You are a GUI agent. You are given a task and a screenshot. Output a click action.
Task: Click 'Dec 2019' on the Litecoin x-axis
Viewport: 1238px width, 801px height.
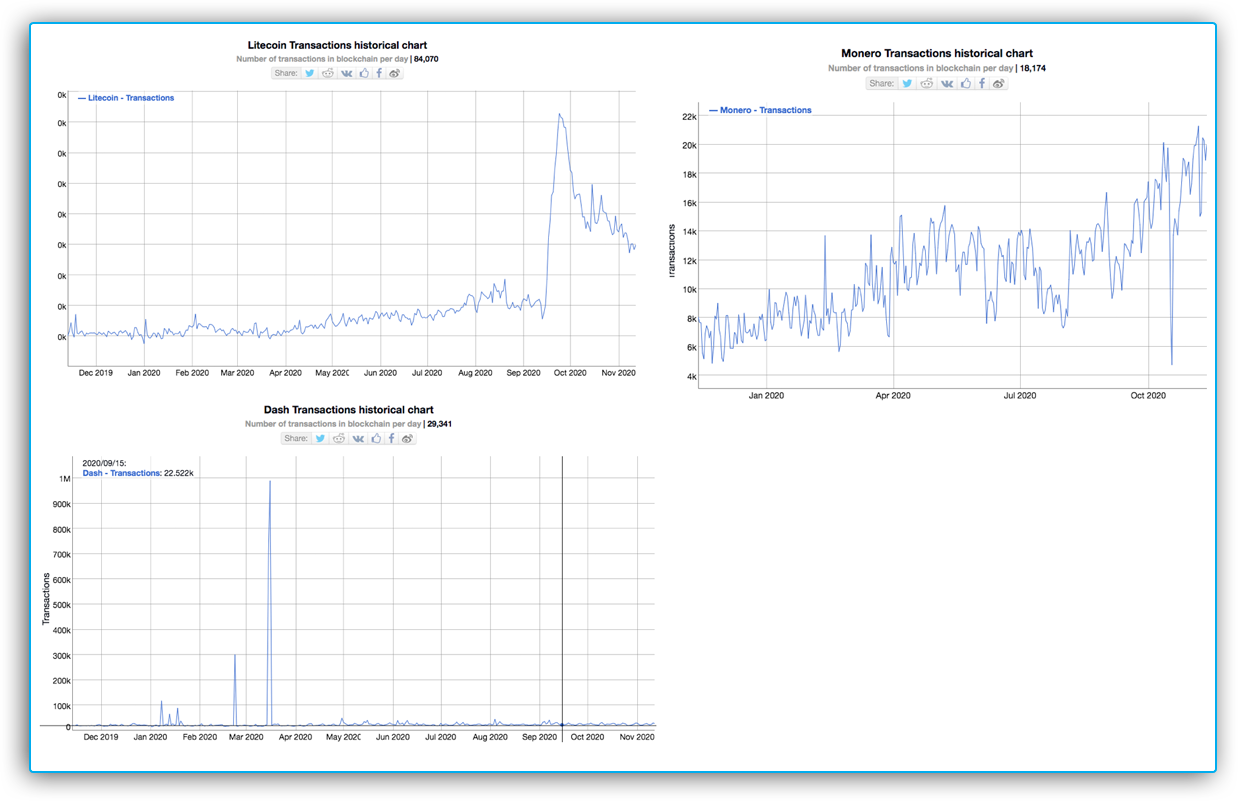pyautogui.click(x=95, y=373)
